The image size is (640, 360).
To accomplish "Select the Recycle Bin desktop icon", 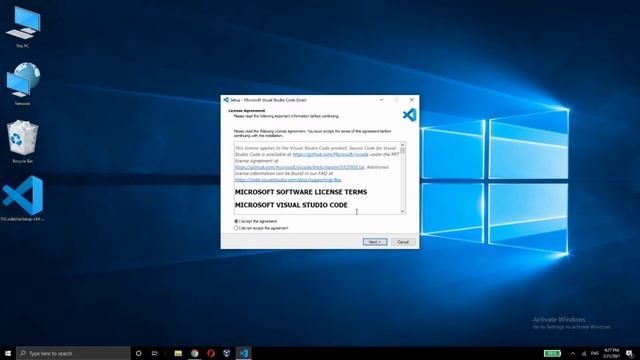I will click(22, 141).
